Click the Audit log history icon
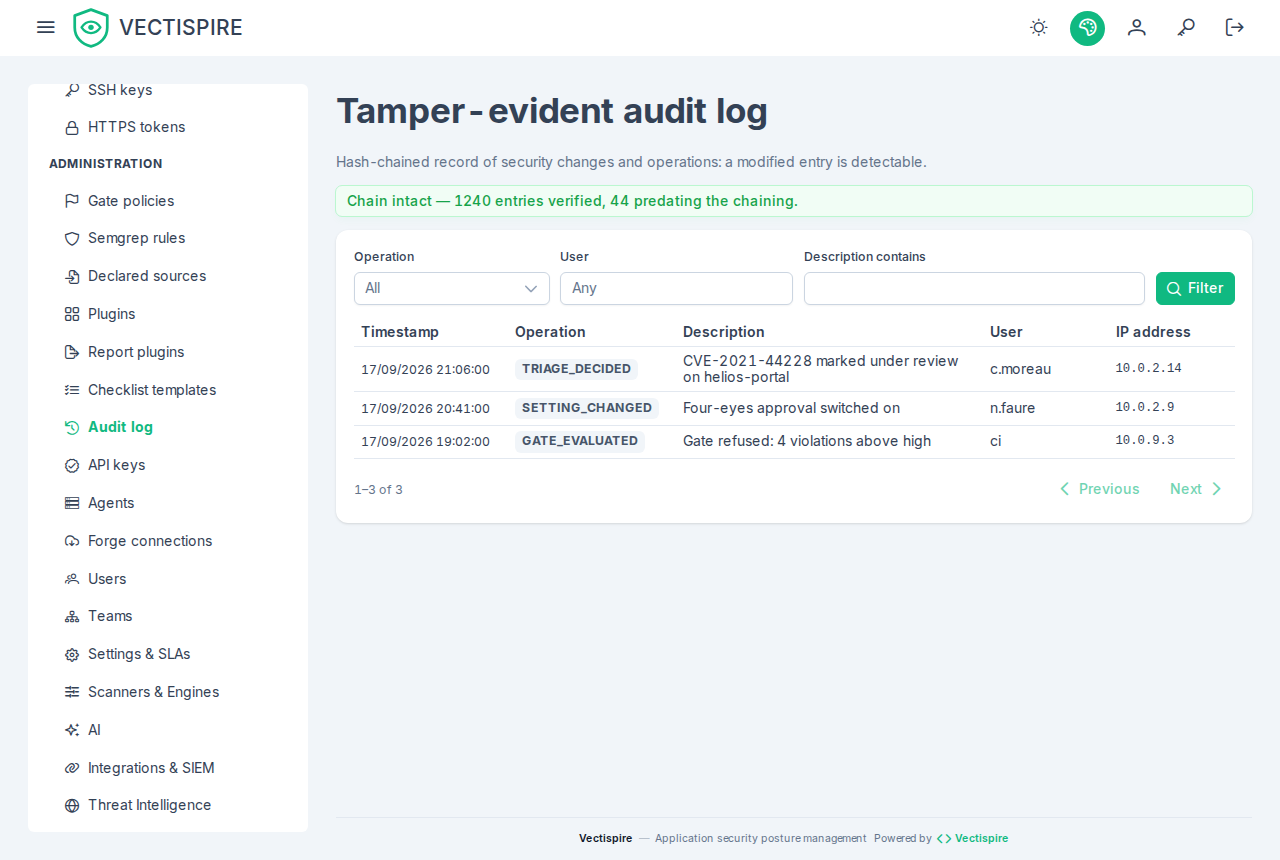 pos(72,427)
